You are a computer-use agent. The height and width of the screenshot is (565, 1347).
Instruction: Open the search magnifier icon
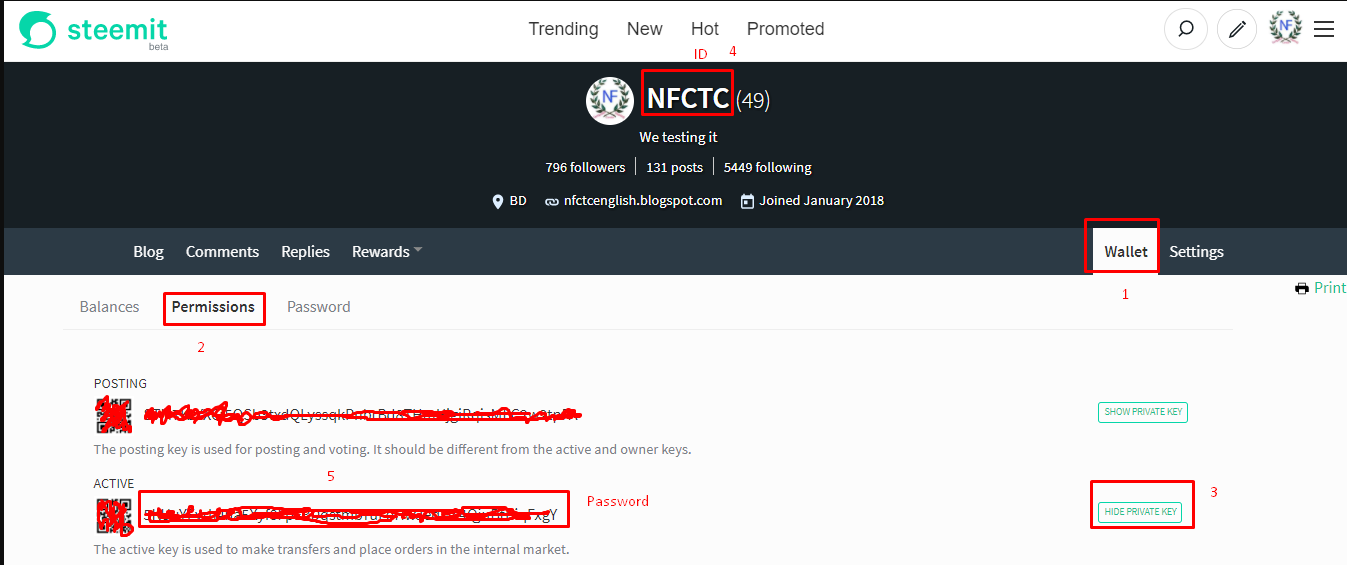click(1186, 30)
